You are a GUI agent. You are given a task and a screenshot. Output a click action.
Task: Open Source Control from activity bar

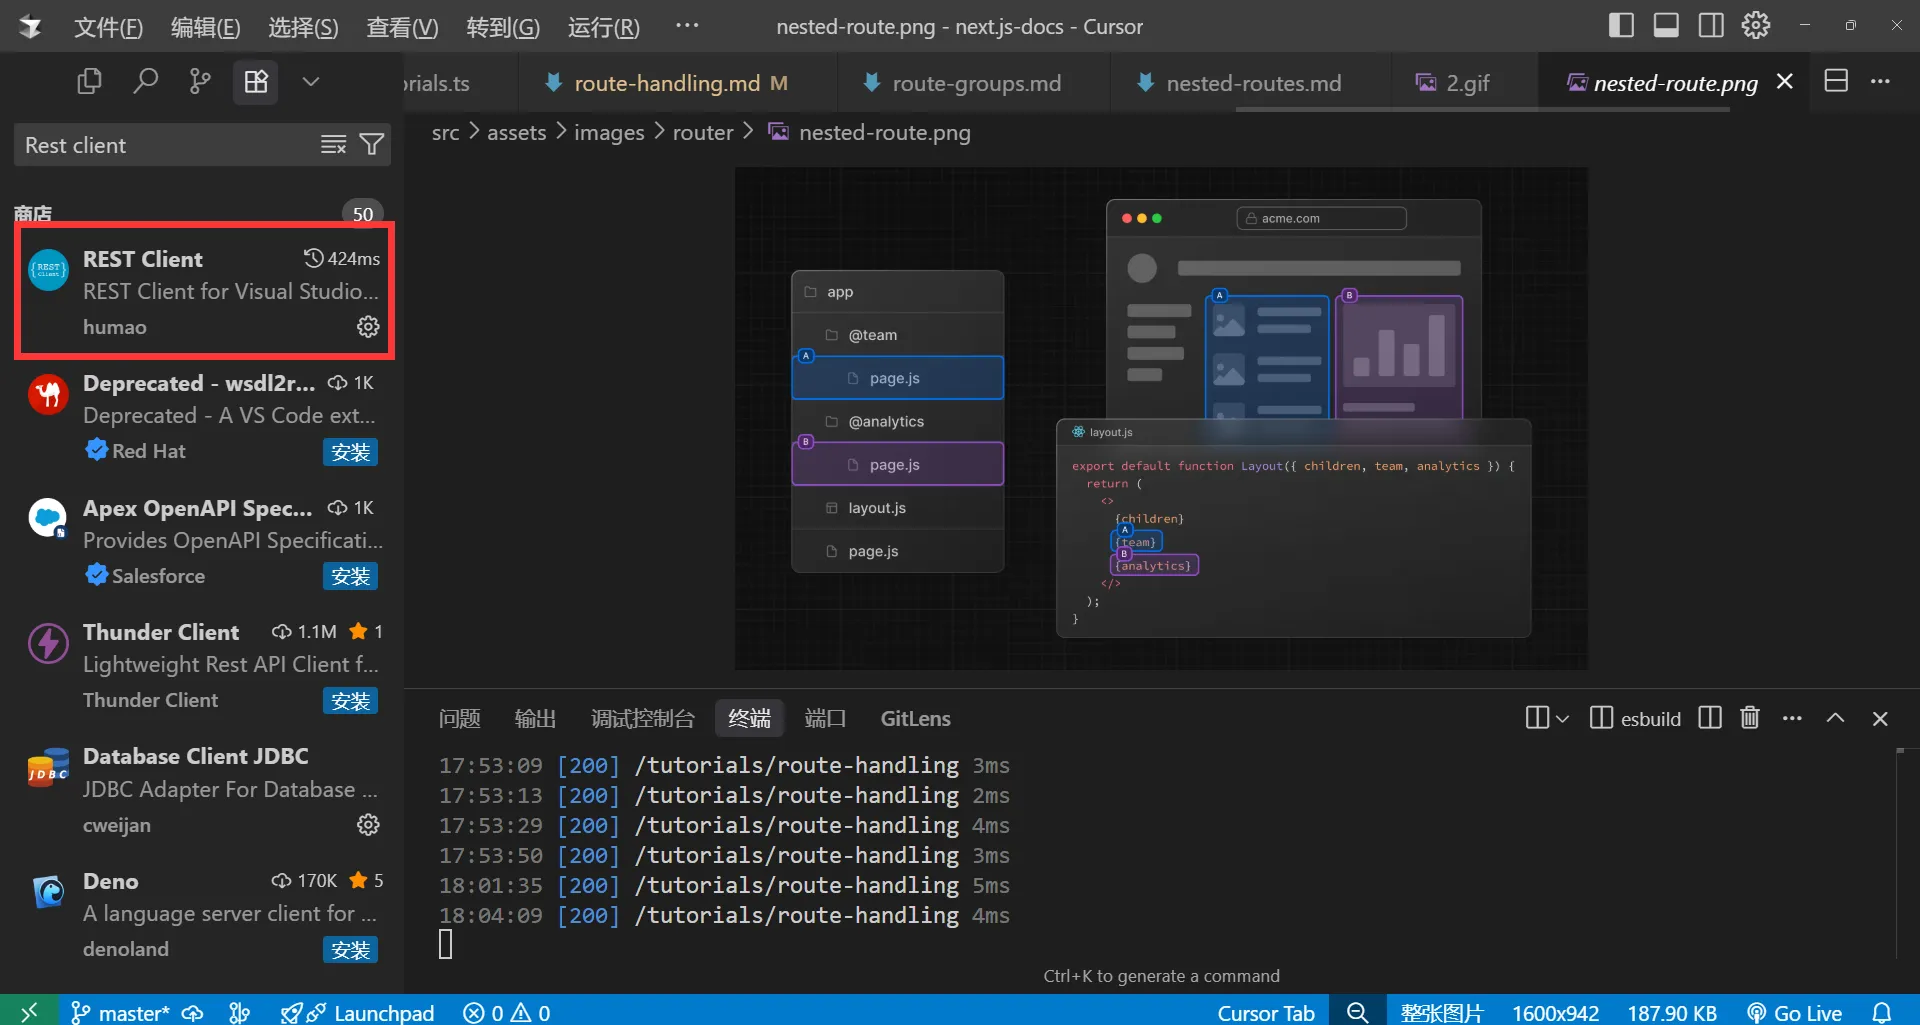click(x=199, y=81)
